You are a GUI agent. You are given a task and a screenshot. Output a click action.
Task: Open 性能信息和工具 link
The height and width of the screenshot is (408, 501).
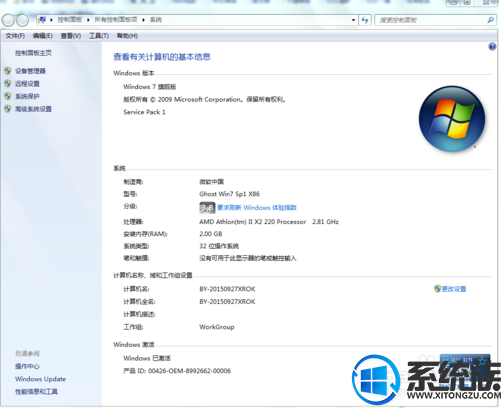point(36,392)
